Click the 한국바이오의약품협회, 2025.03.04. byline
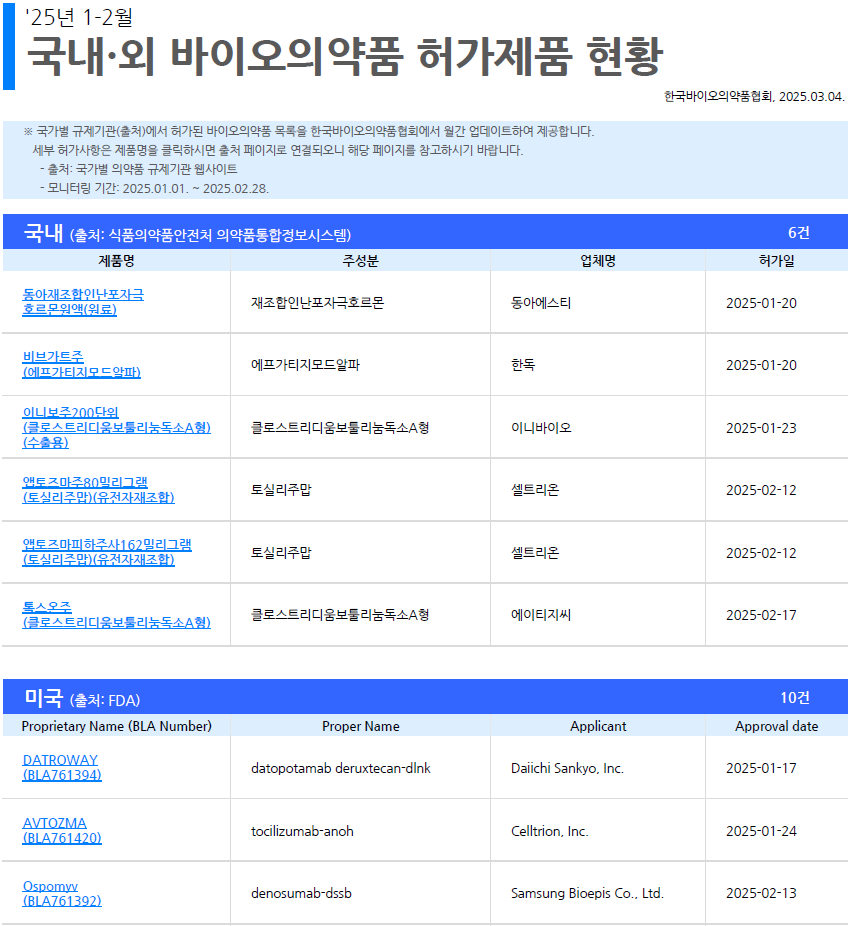The width and height of the screenshot is (852, 926). coord(754,96)
